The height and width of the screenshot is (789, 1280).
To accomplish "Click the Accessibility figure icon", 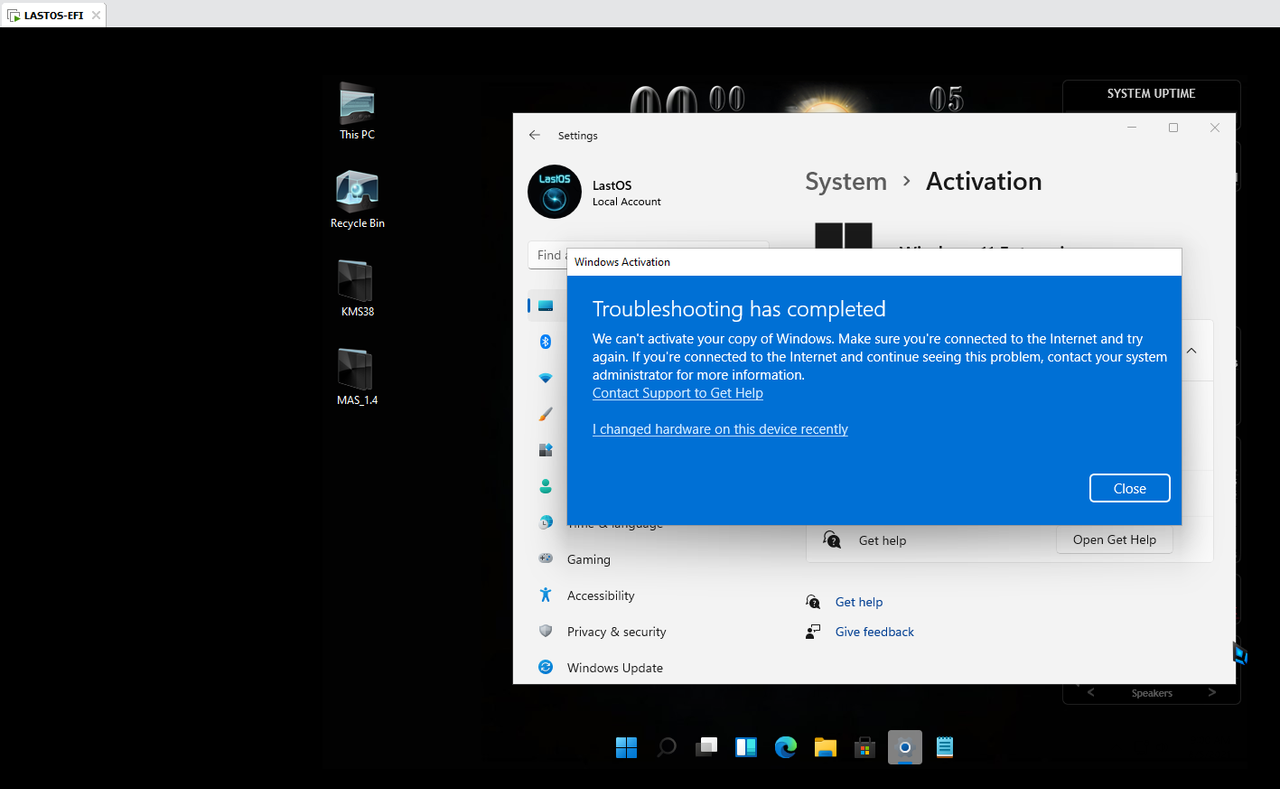I will click(x=546, y=595).
